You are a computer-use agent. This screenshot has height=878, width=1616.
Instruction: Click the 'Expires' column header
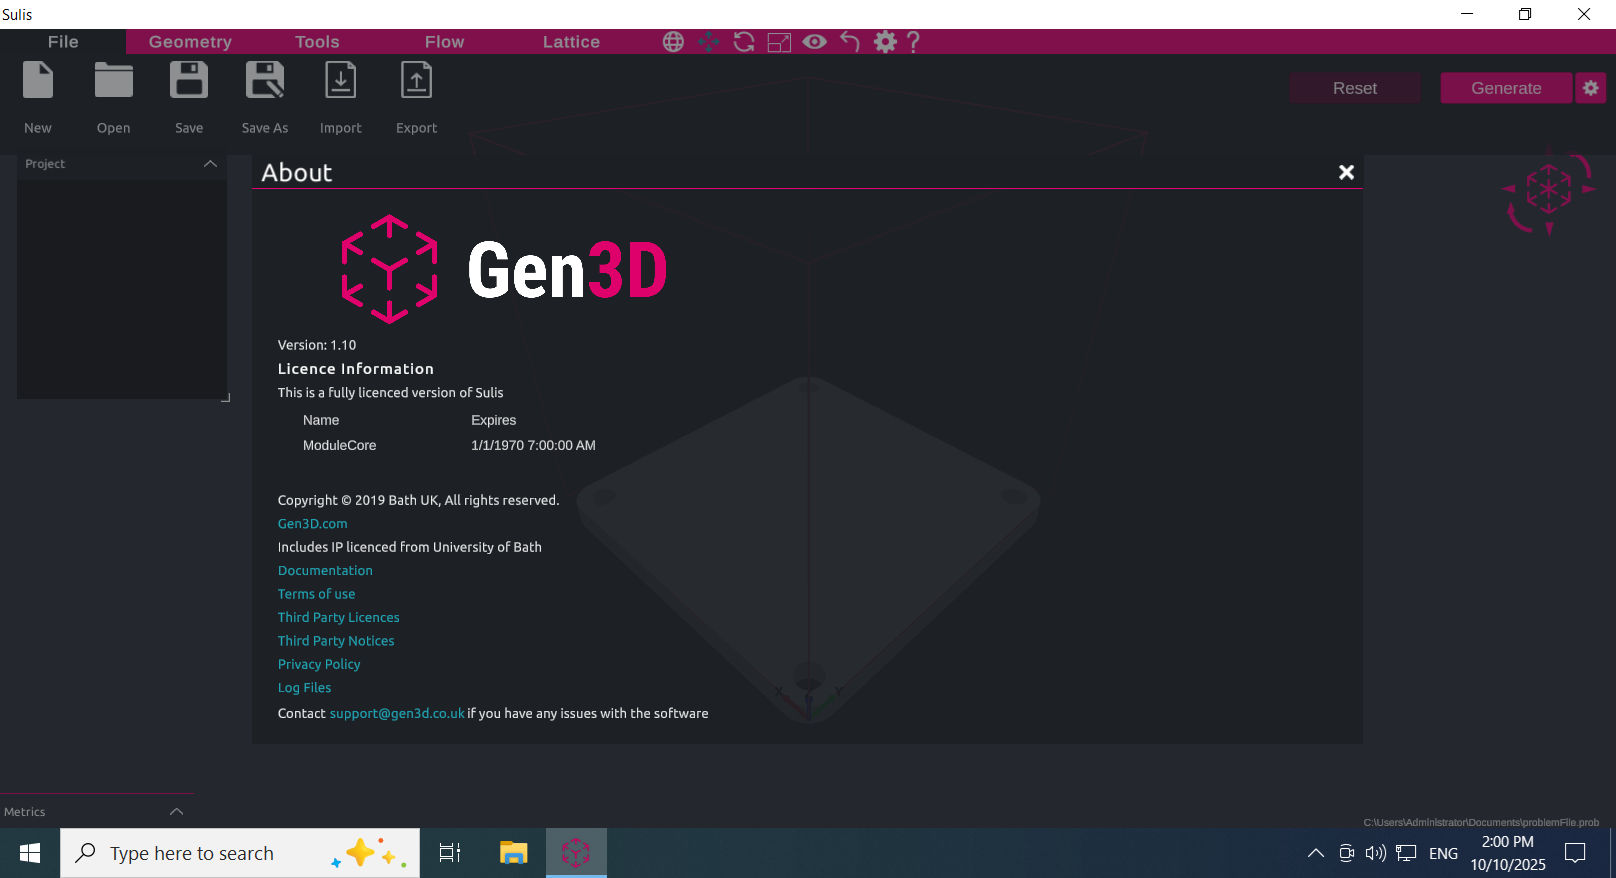coord(494,421)
